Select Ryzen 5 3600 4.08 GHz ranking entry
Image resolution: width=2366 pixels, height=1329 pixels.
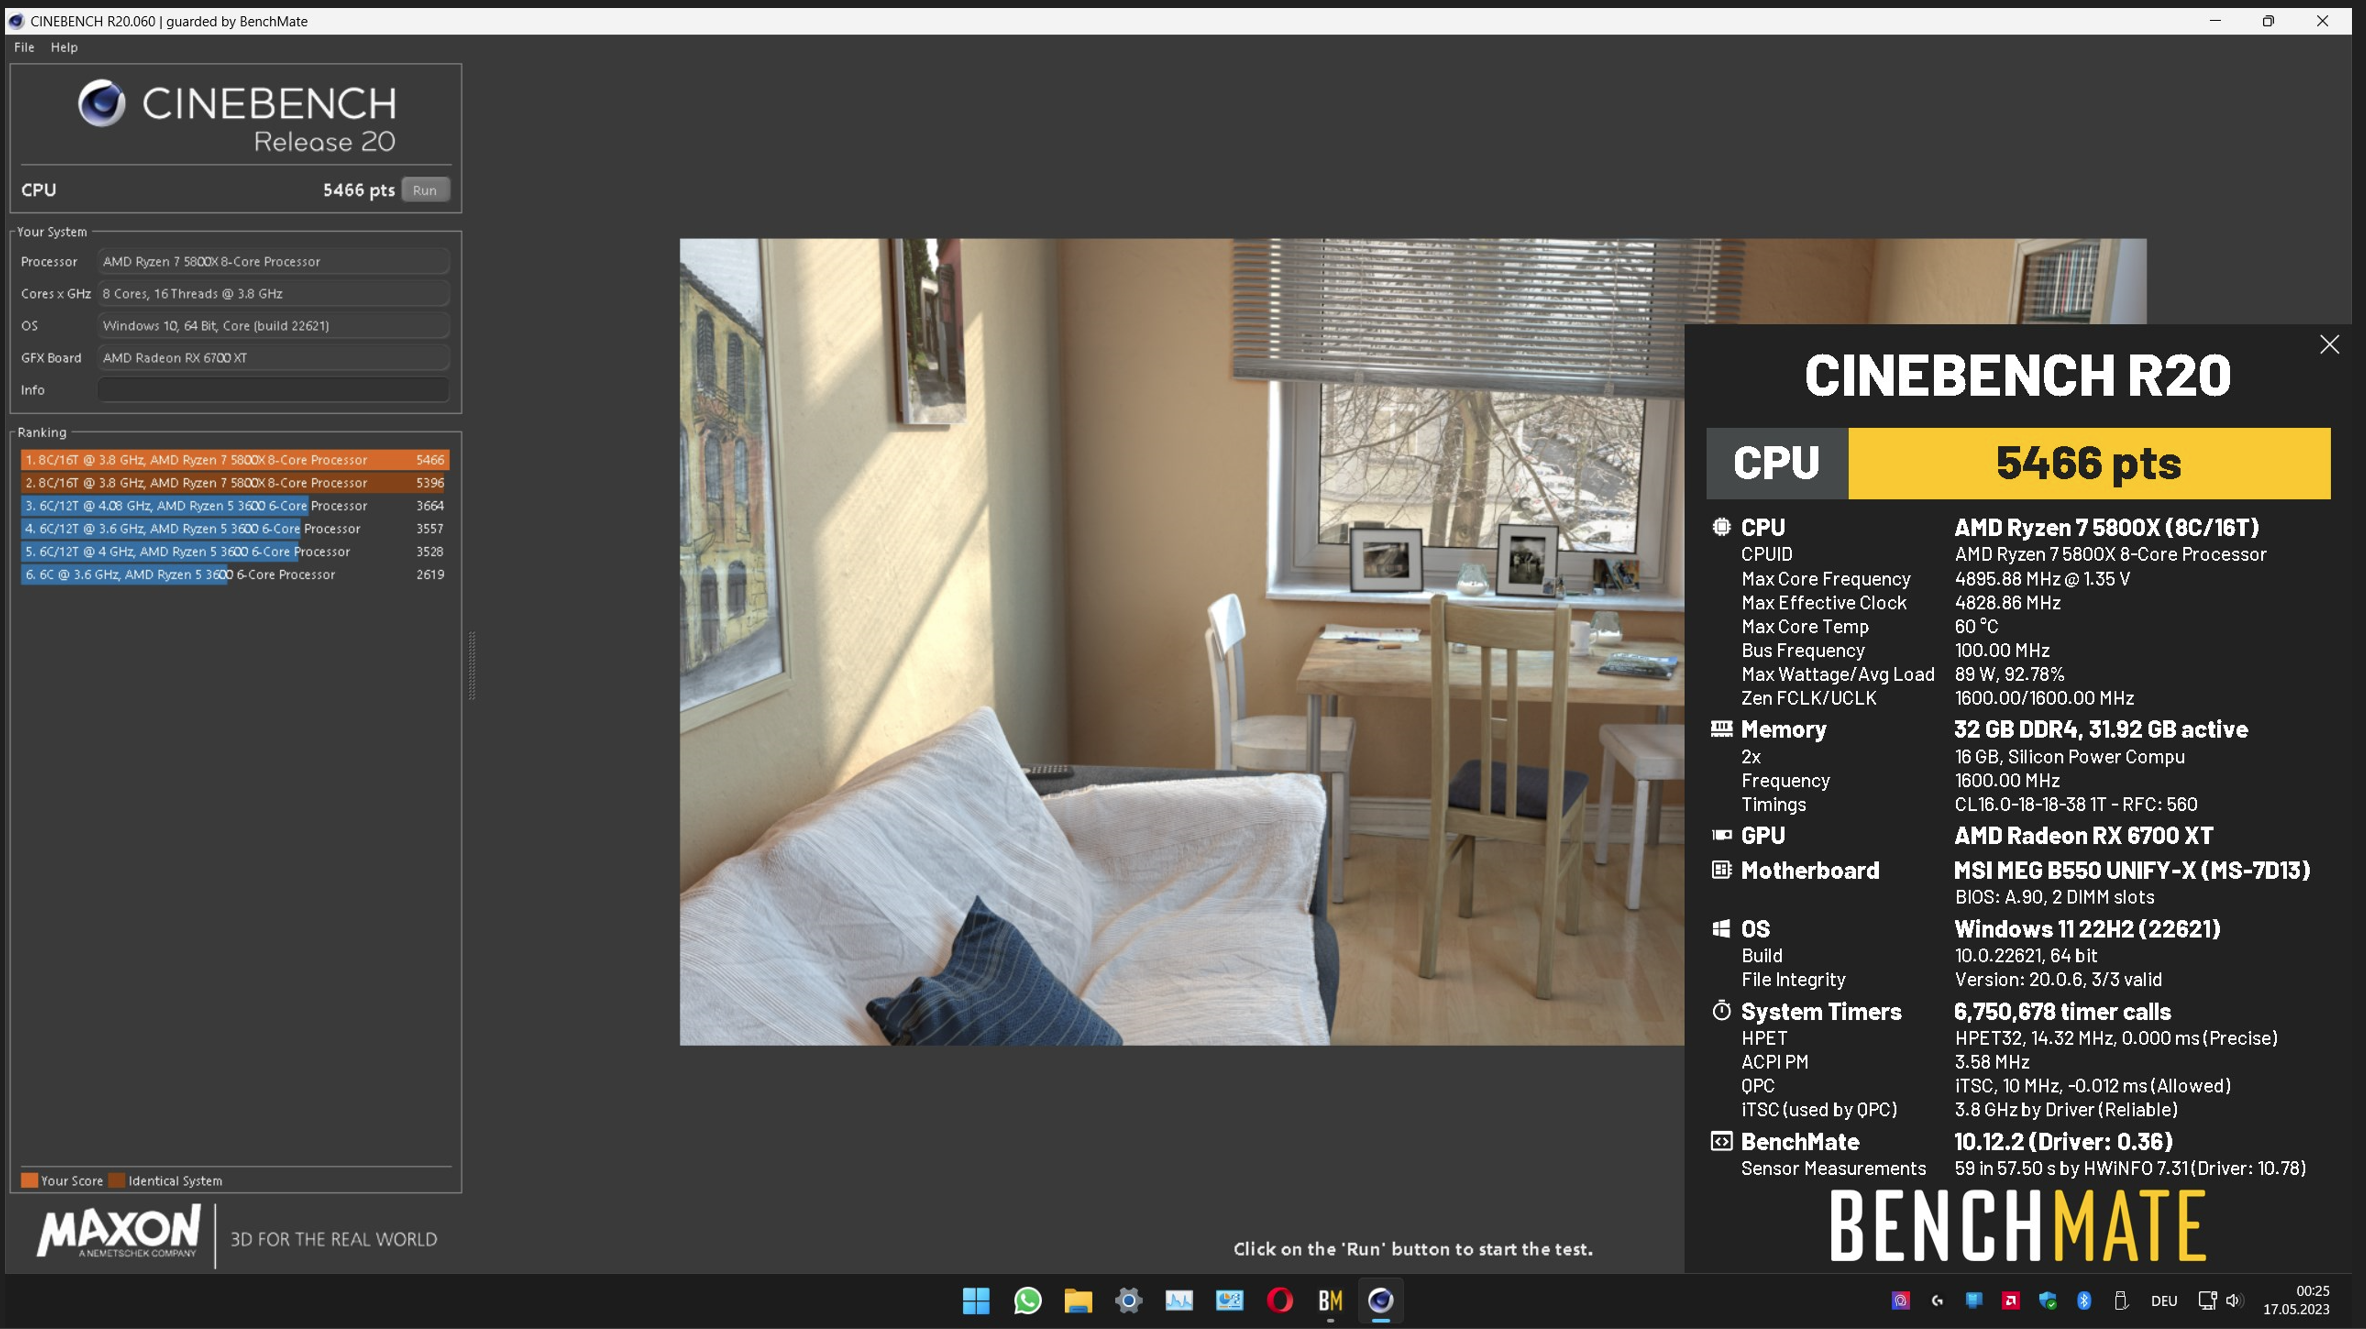point(234,506)
